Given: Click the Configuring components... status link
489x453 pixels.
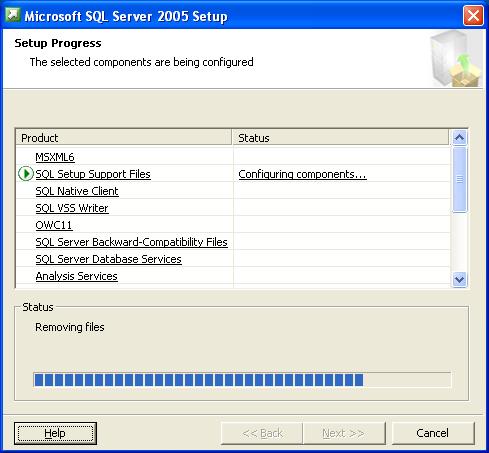Looking at the screenshot, I should click(302, 174).
